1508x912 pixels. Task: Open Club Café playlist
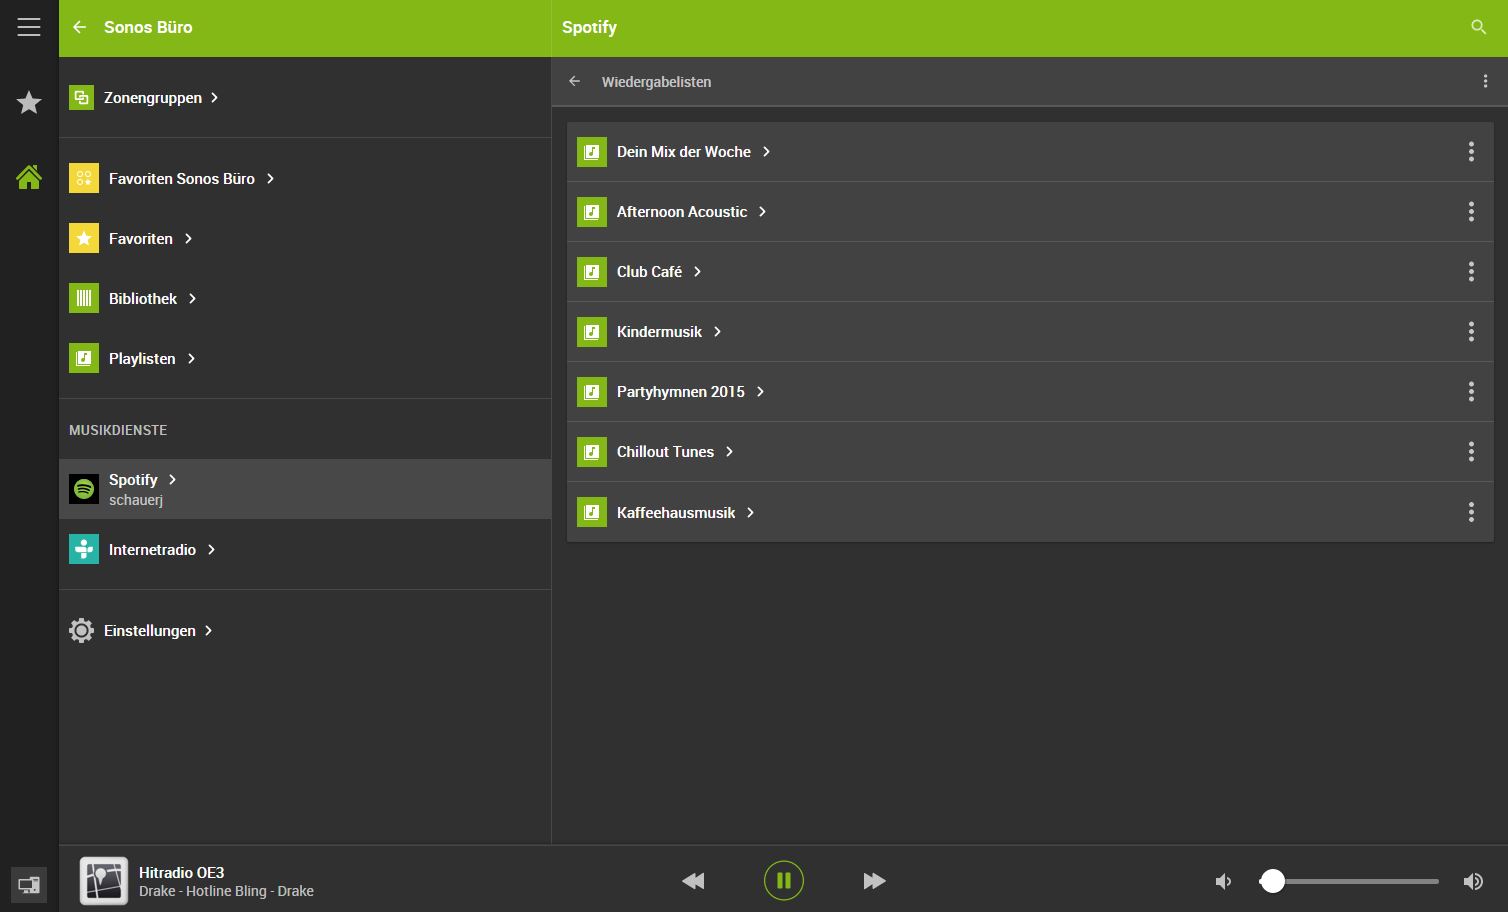pyautogui.click(x=1030, y=272)
